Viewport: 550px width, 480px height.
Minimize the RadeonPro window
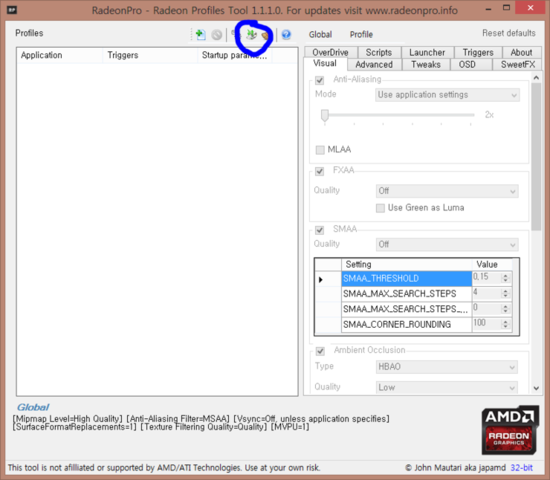(488, 8)
